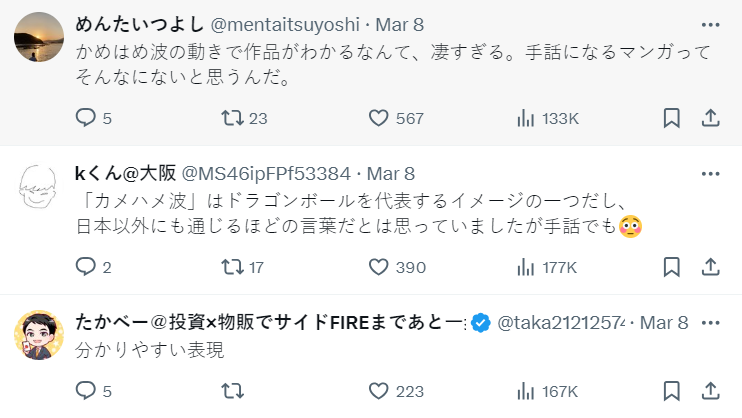Bookmark kくん@大阪's tweet
The height and width of the screenshot is (418, 742).
pos(672,267)
